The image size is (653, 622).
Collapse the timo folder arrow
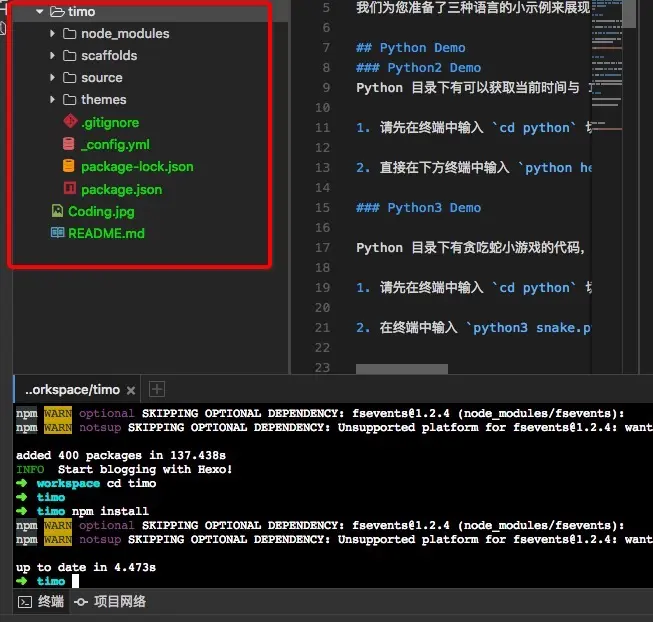40,12
